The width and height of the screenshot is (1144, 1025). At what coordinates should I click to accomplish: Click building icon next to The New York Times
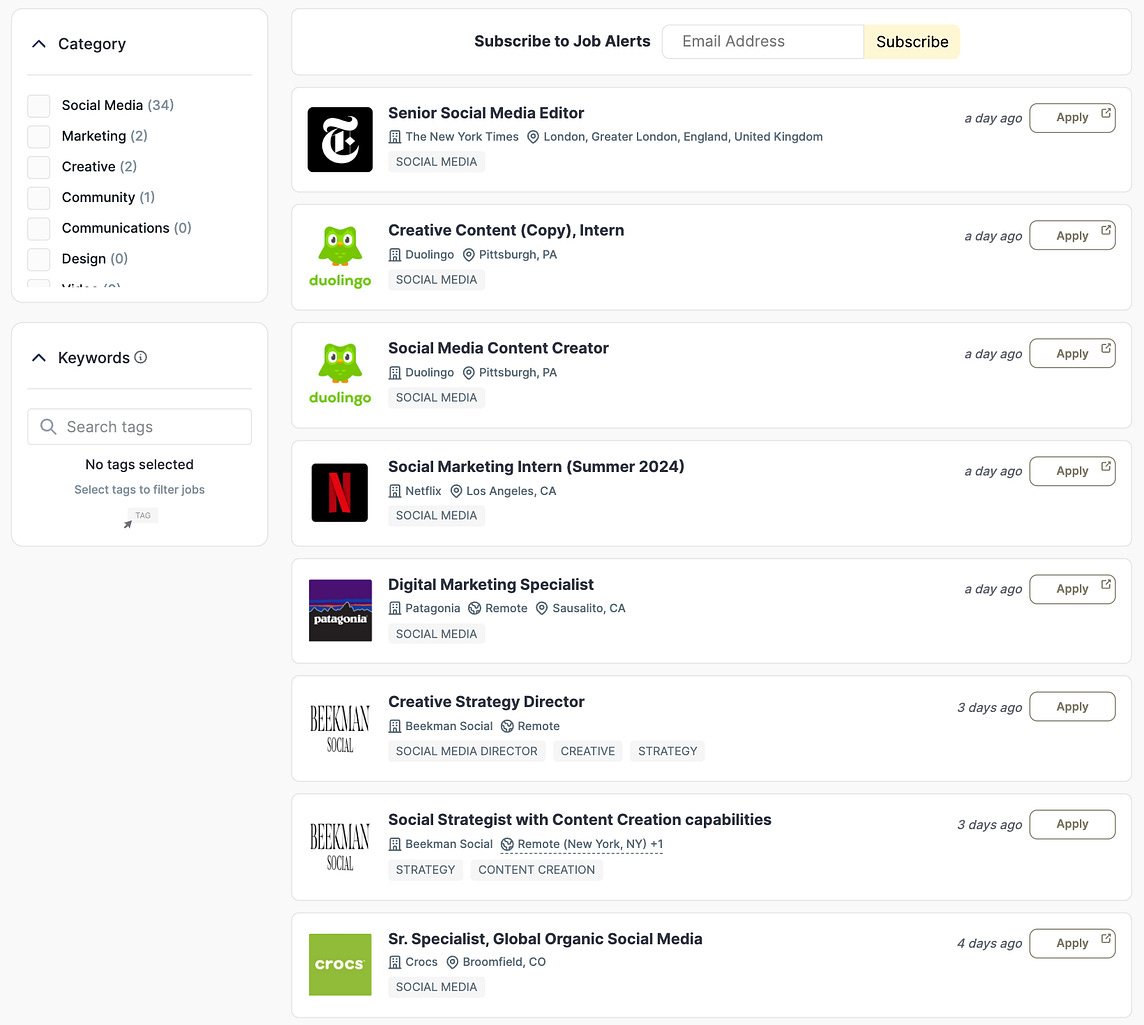395,137
